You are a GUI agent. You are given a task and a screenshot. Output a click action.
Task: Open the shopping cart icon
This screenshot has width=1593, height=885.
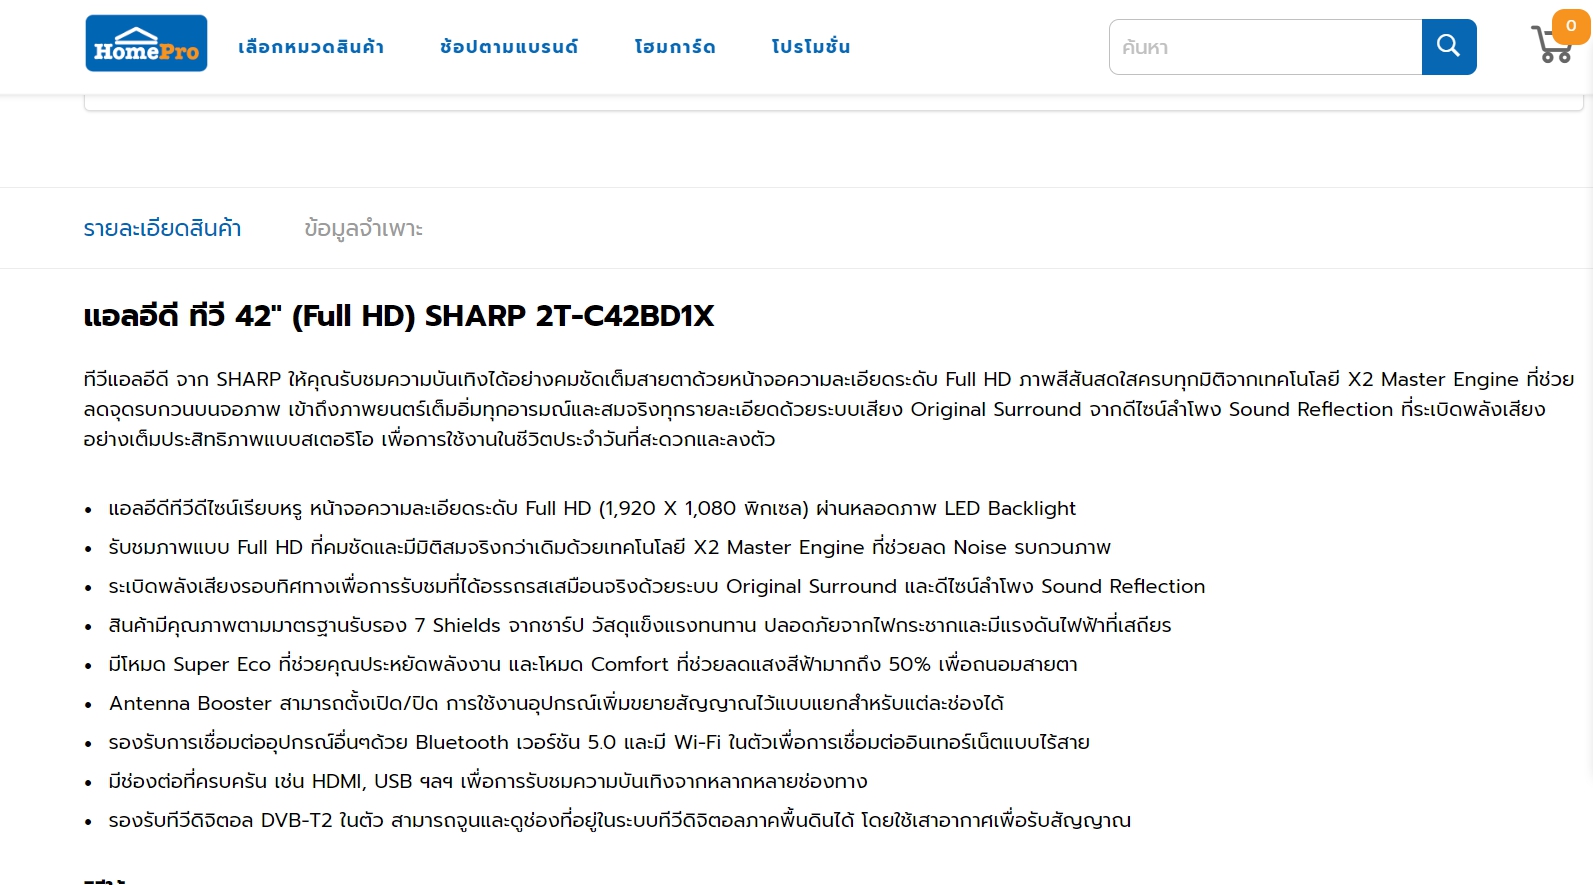click(x=1552, y=45)
